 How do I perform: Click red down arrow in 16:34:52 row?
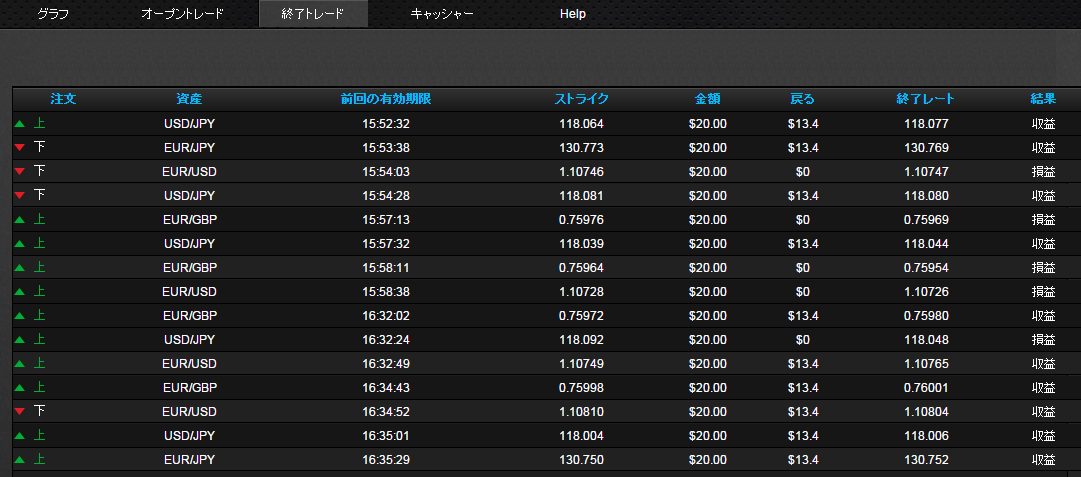20,412
